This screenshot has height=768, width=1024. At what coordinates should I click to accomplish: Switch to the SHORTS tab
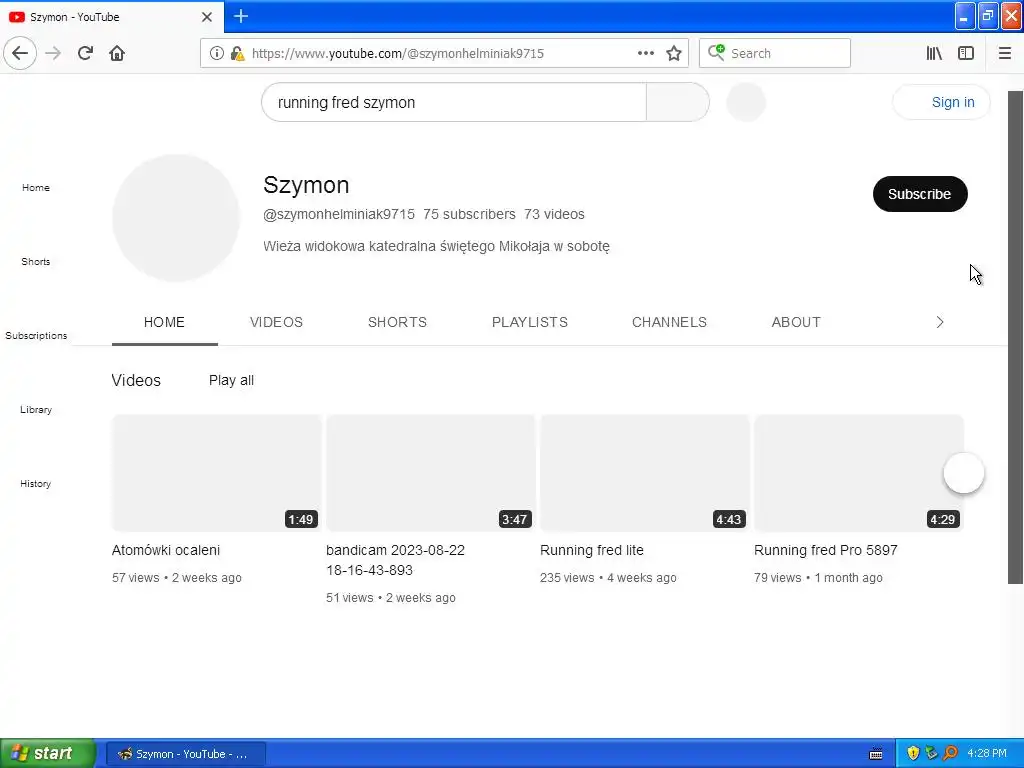point(397,323)
